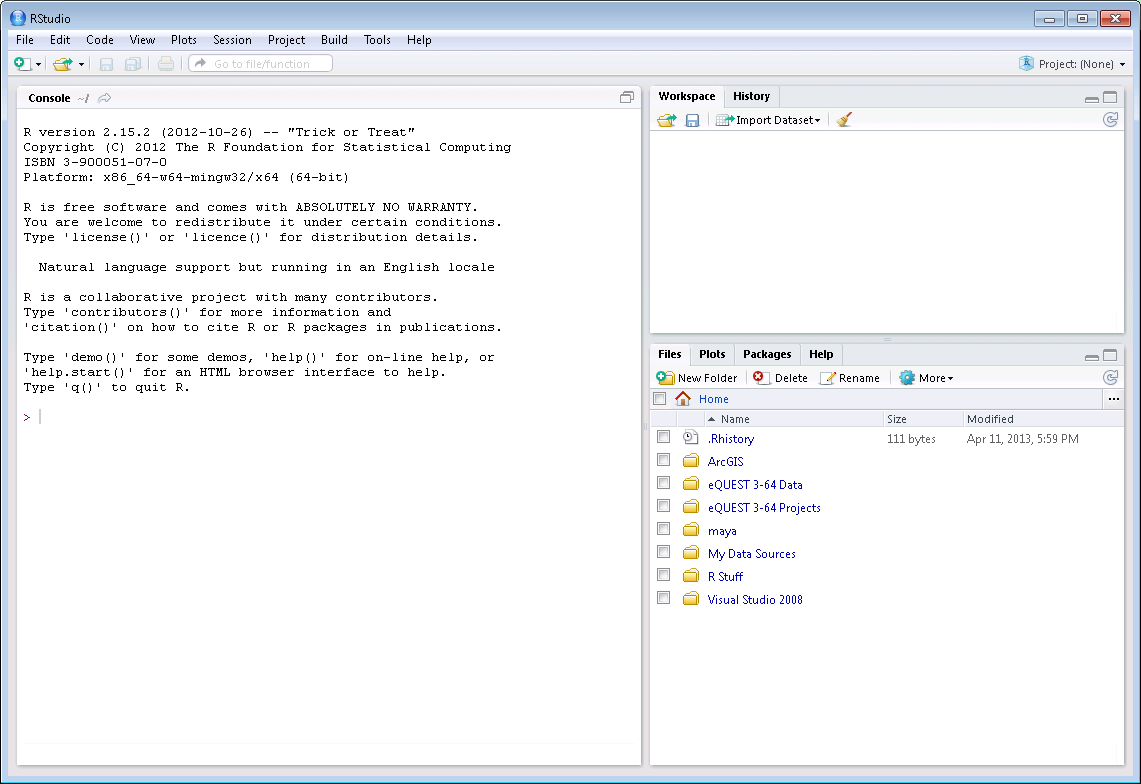Viewport: 1141px width, 784px height.
Task: Check the .Rhistory file checkbox
Action: click(x=663, y=437)
